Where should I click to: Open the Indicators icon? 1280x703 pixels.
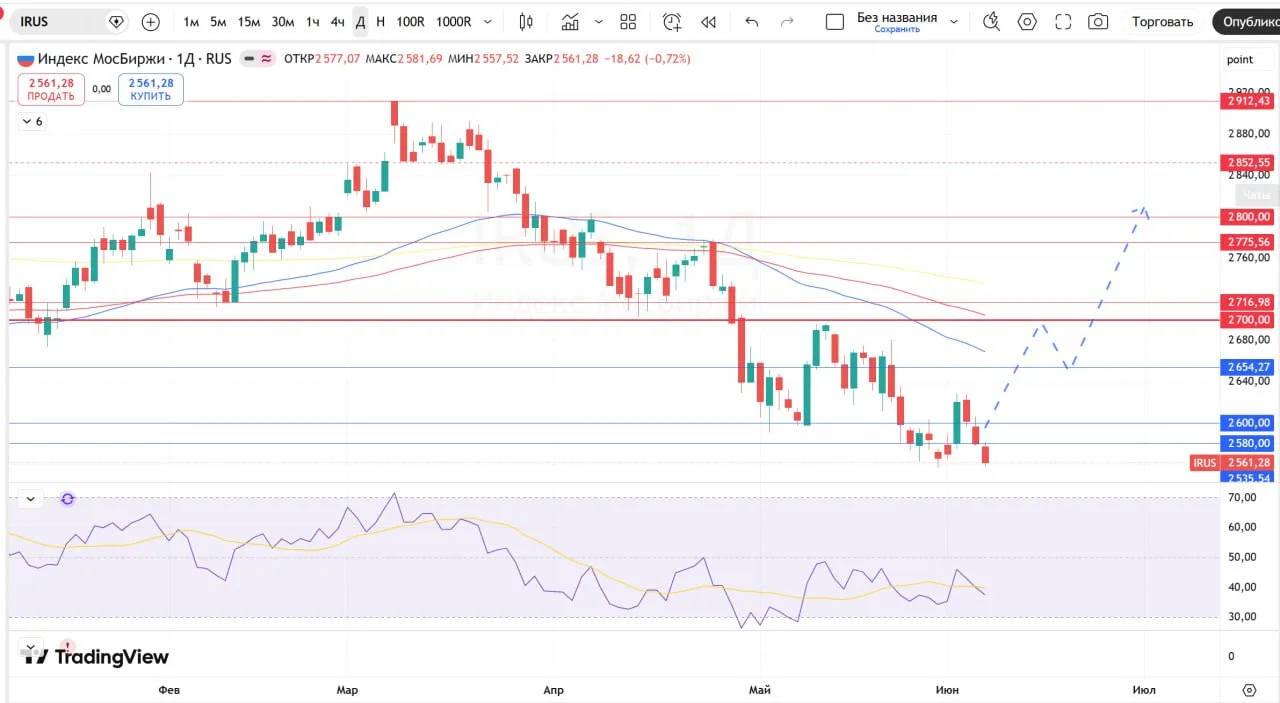[570, 21]
